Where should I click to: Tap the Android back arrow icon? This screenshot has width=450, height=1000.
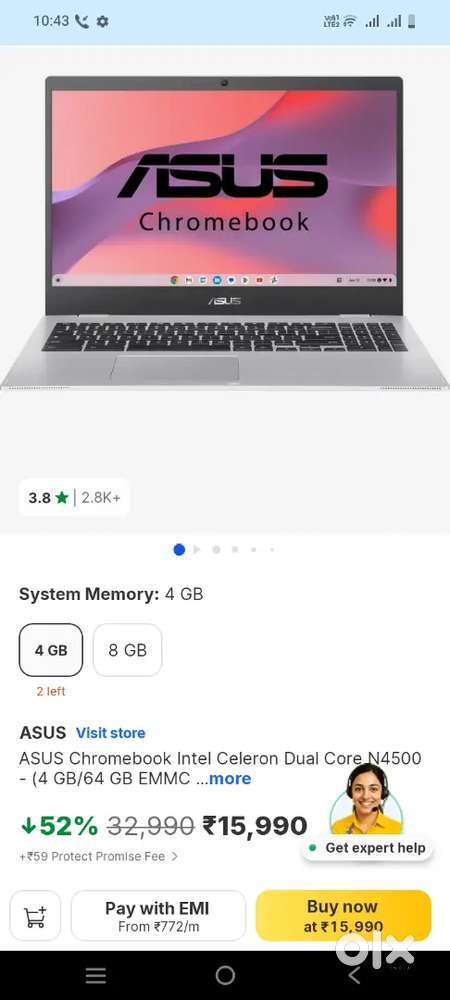click(x=354, y=975)
